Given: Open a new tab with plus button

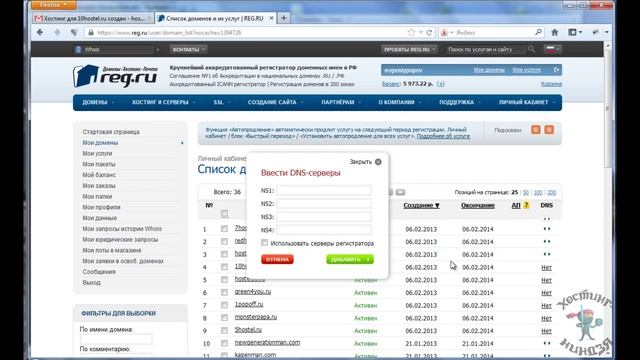Looking at the screenshot, I should click(x=284, y=18).
